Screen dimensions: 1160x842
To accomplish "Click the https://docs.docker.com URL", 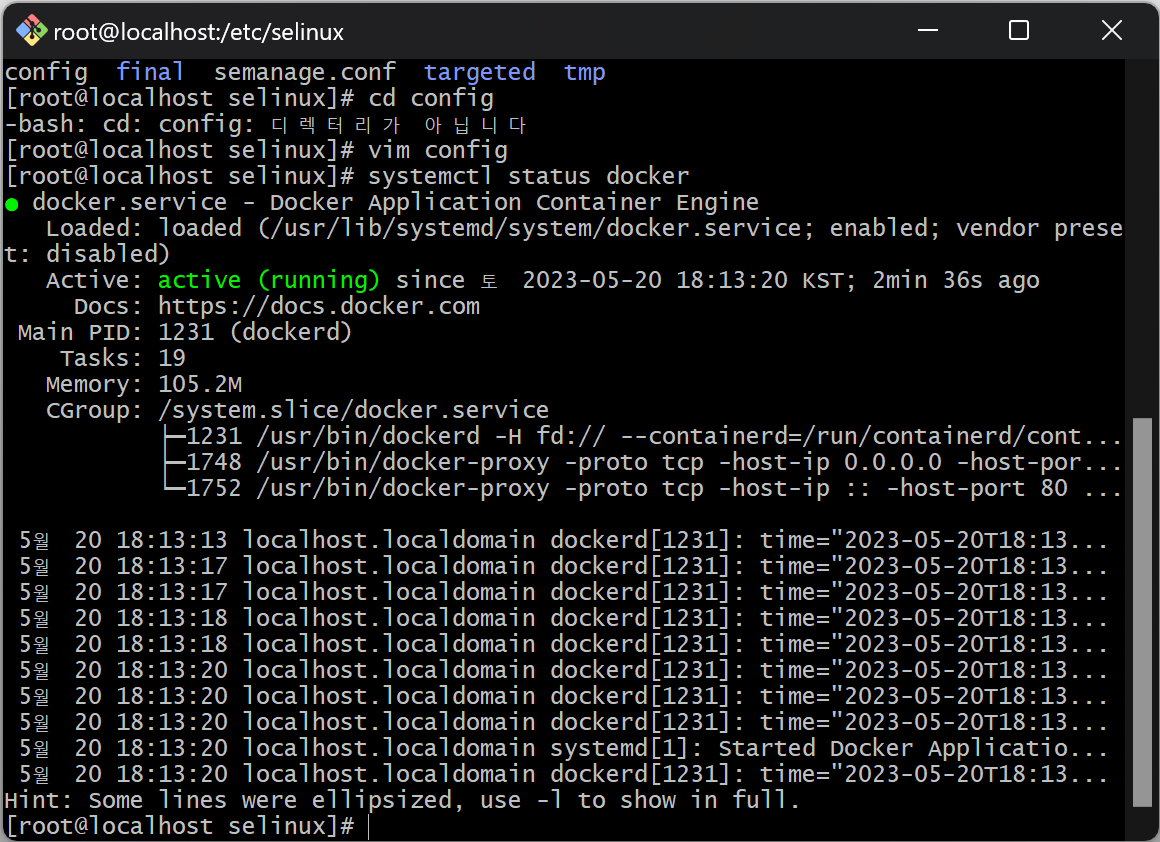I will click(x=319, y=306).
